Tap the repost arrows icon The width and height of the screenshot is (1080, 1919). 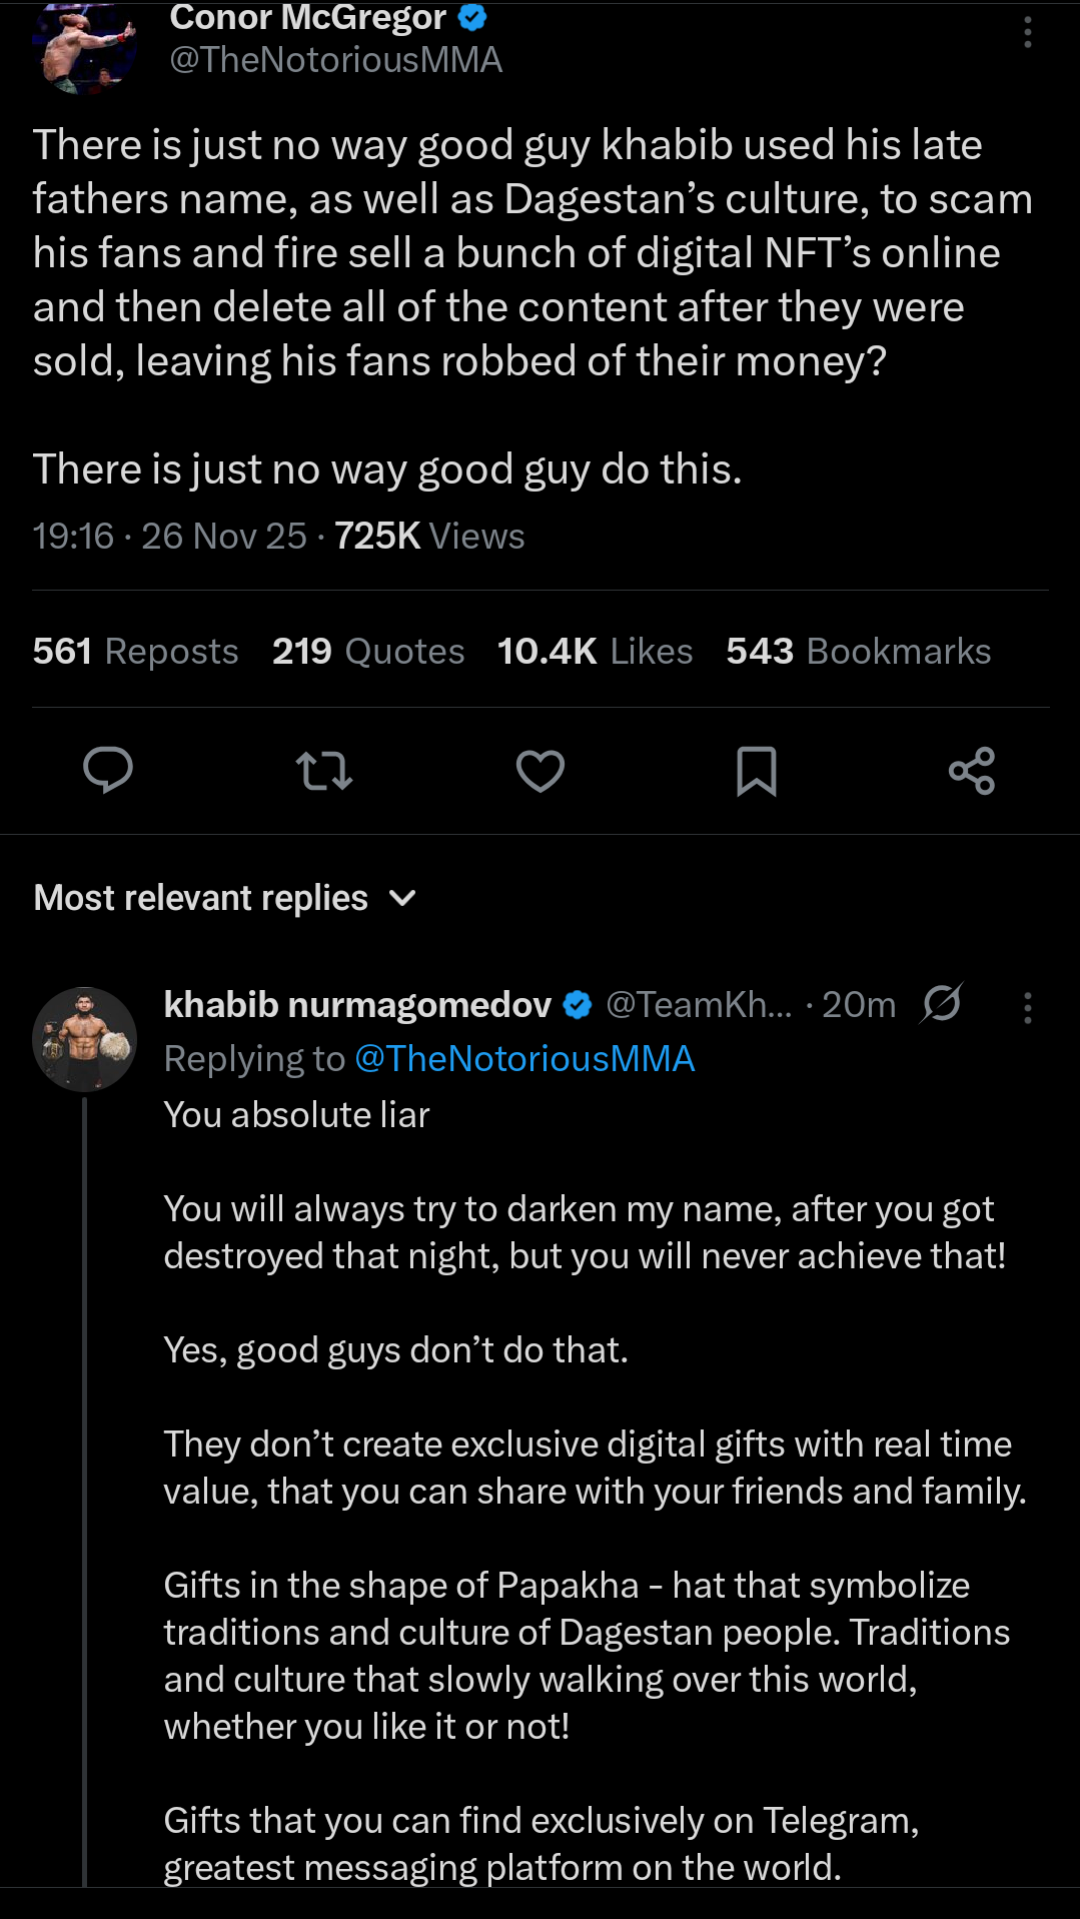pyautogui.click(x=324, y=771)
